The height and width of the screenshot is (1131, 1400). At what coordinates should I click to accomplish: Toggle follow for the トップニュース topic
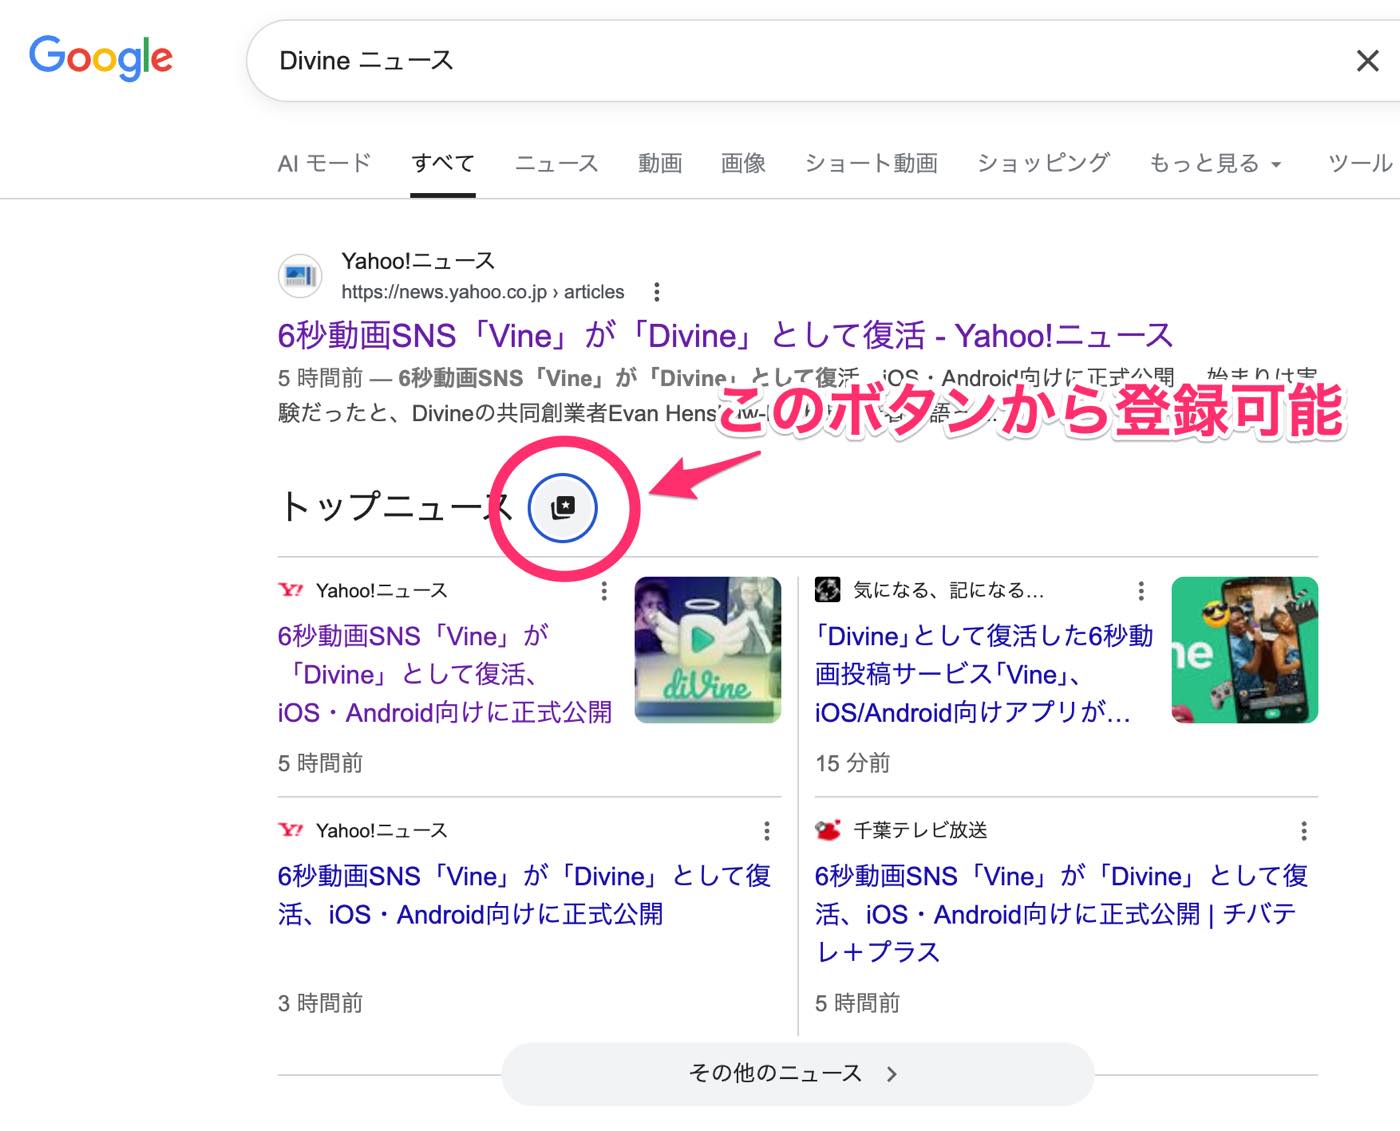tap(564, 507)
